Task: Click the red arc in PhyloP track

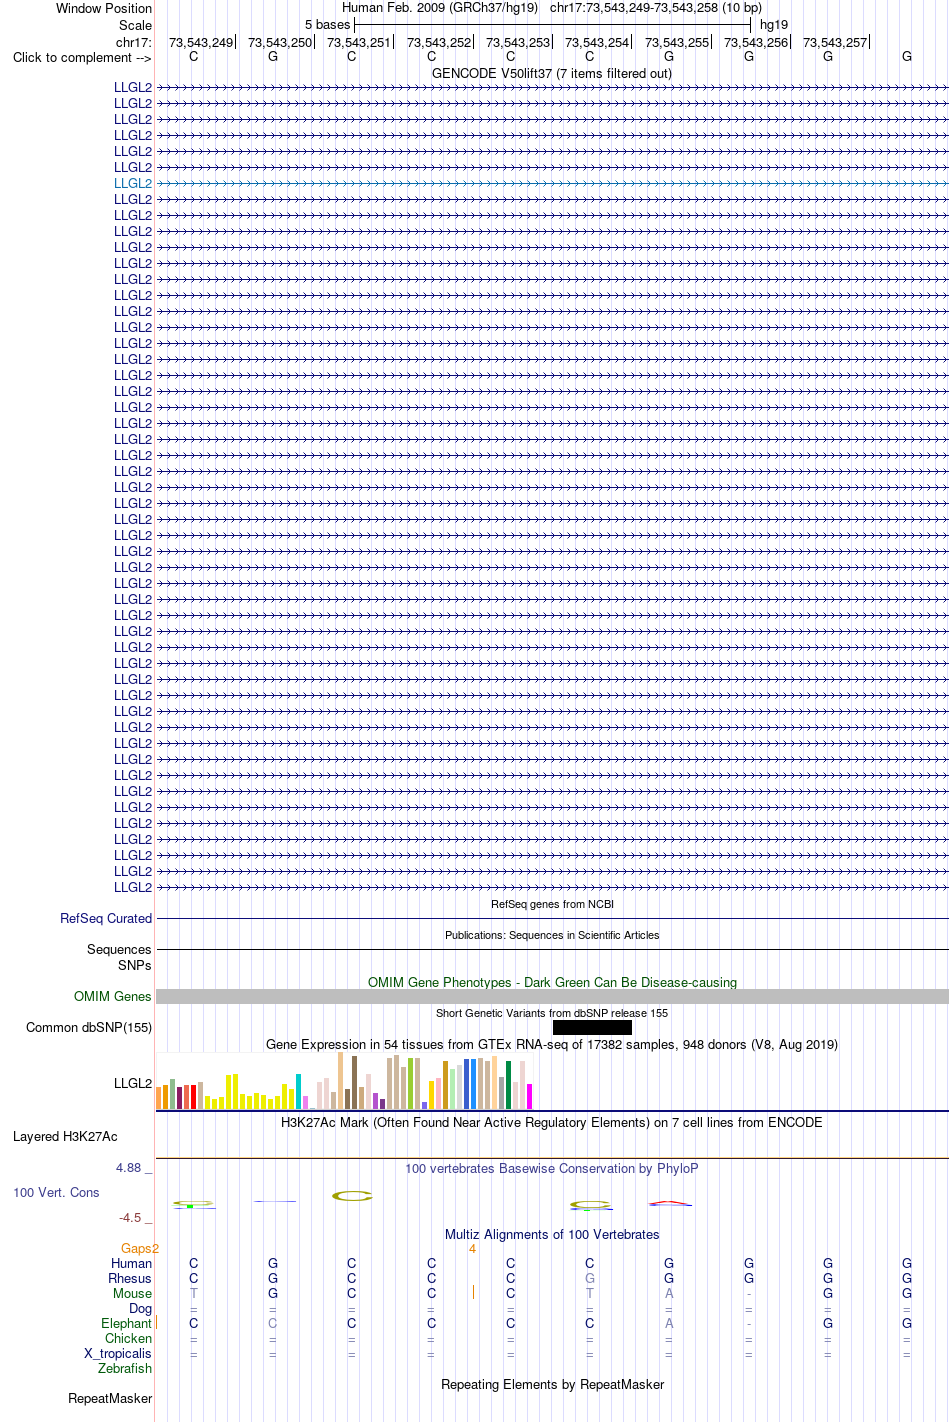Action: (x=669, y=1203)
